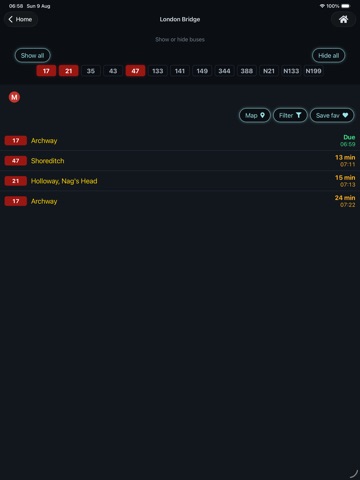Toggle bus 43 filter chip
The width and height of the screenshot is (360, 480).
point(113,71)
